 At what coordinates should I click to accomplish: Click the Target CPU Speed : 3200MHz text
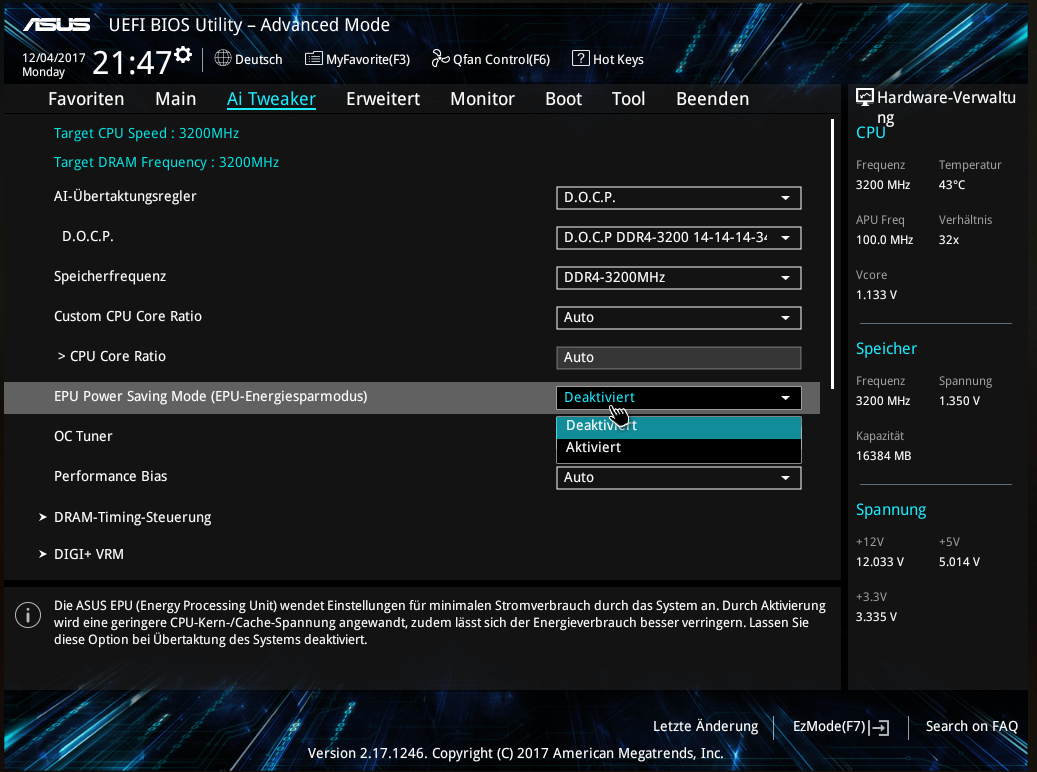point(146,133)
